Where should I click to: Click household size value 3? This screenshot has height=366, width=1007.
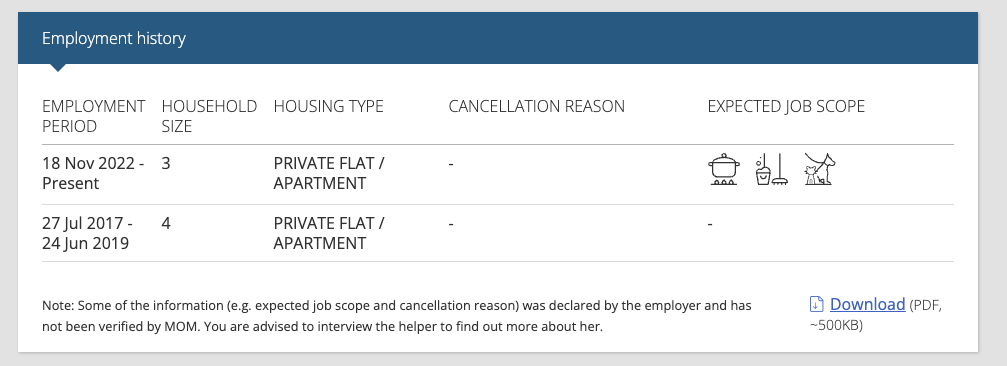click(x=166, y=164)
